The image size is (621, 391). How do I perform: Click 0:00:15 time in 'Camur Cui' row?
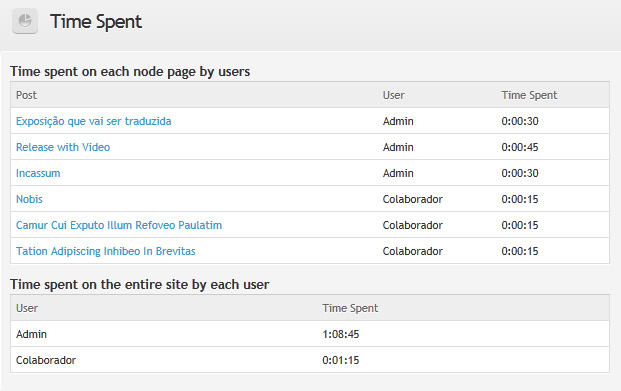520,225
